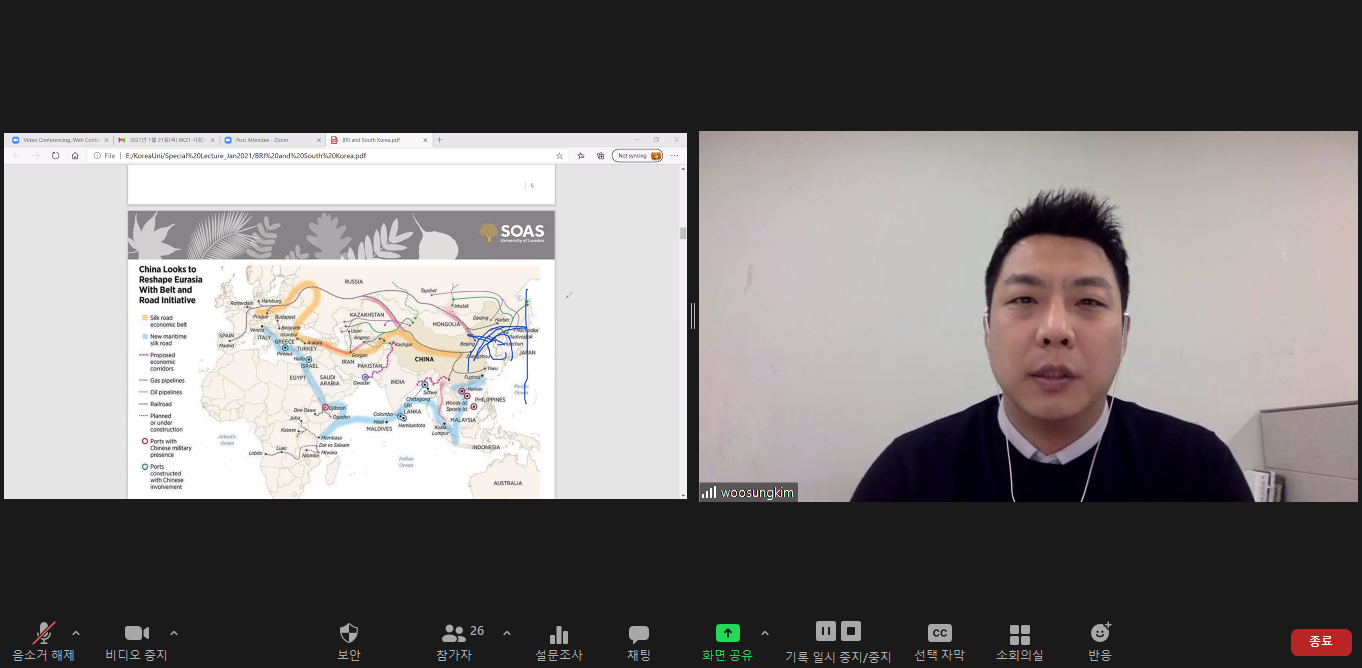Switch to the Post Attendee - Zoom tab
This screenshot has height=668, width=1362.
pyautogui.click(x=270, y=140)
